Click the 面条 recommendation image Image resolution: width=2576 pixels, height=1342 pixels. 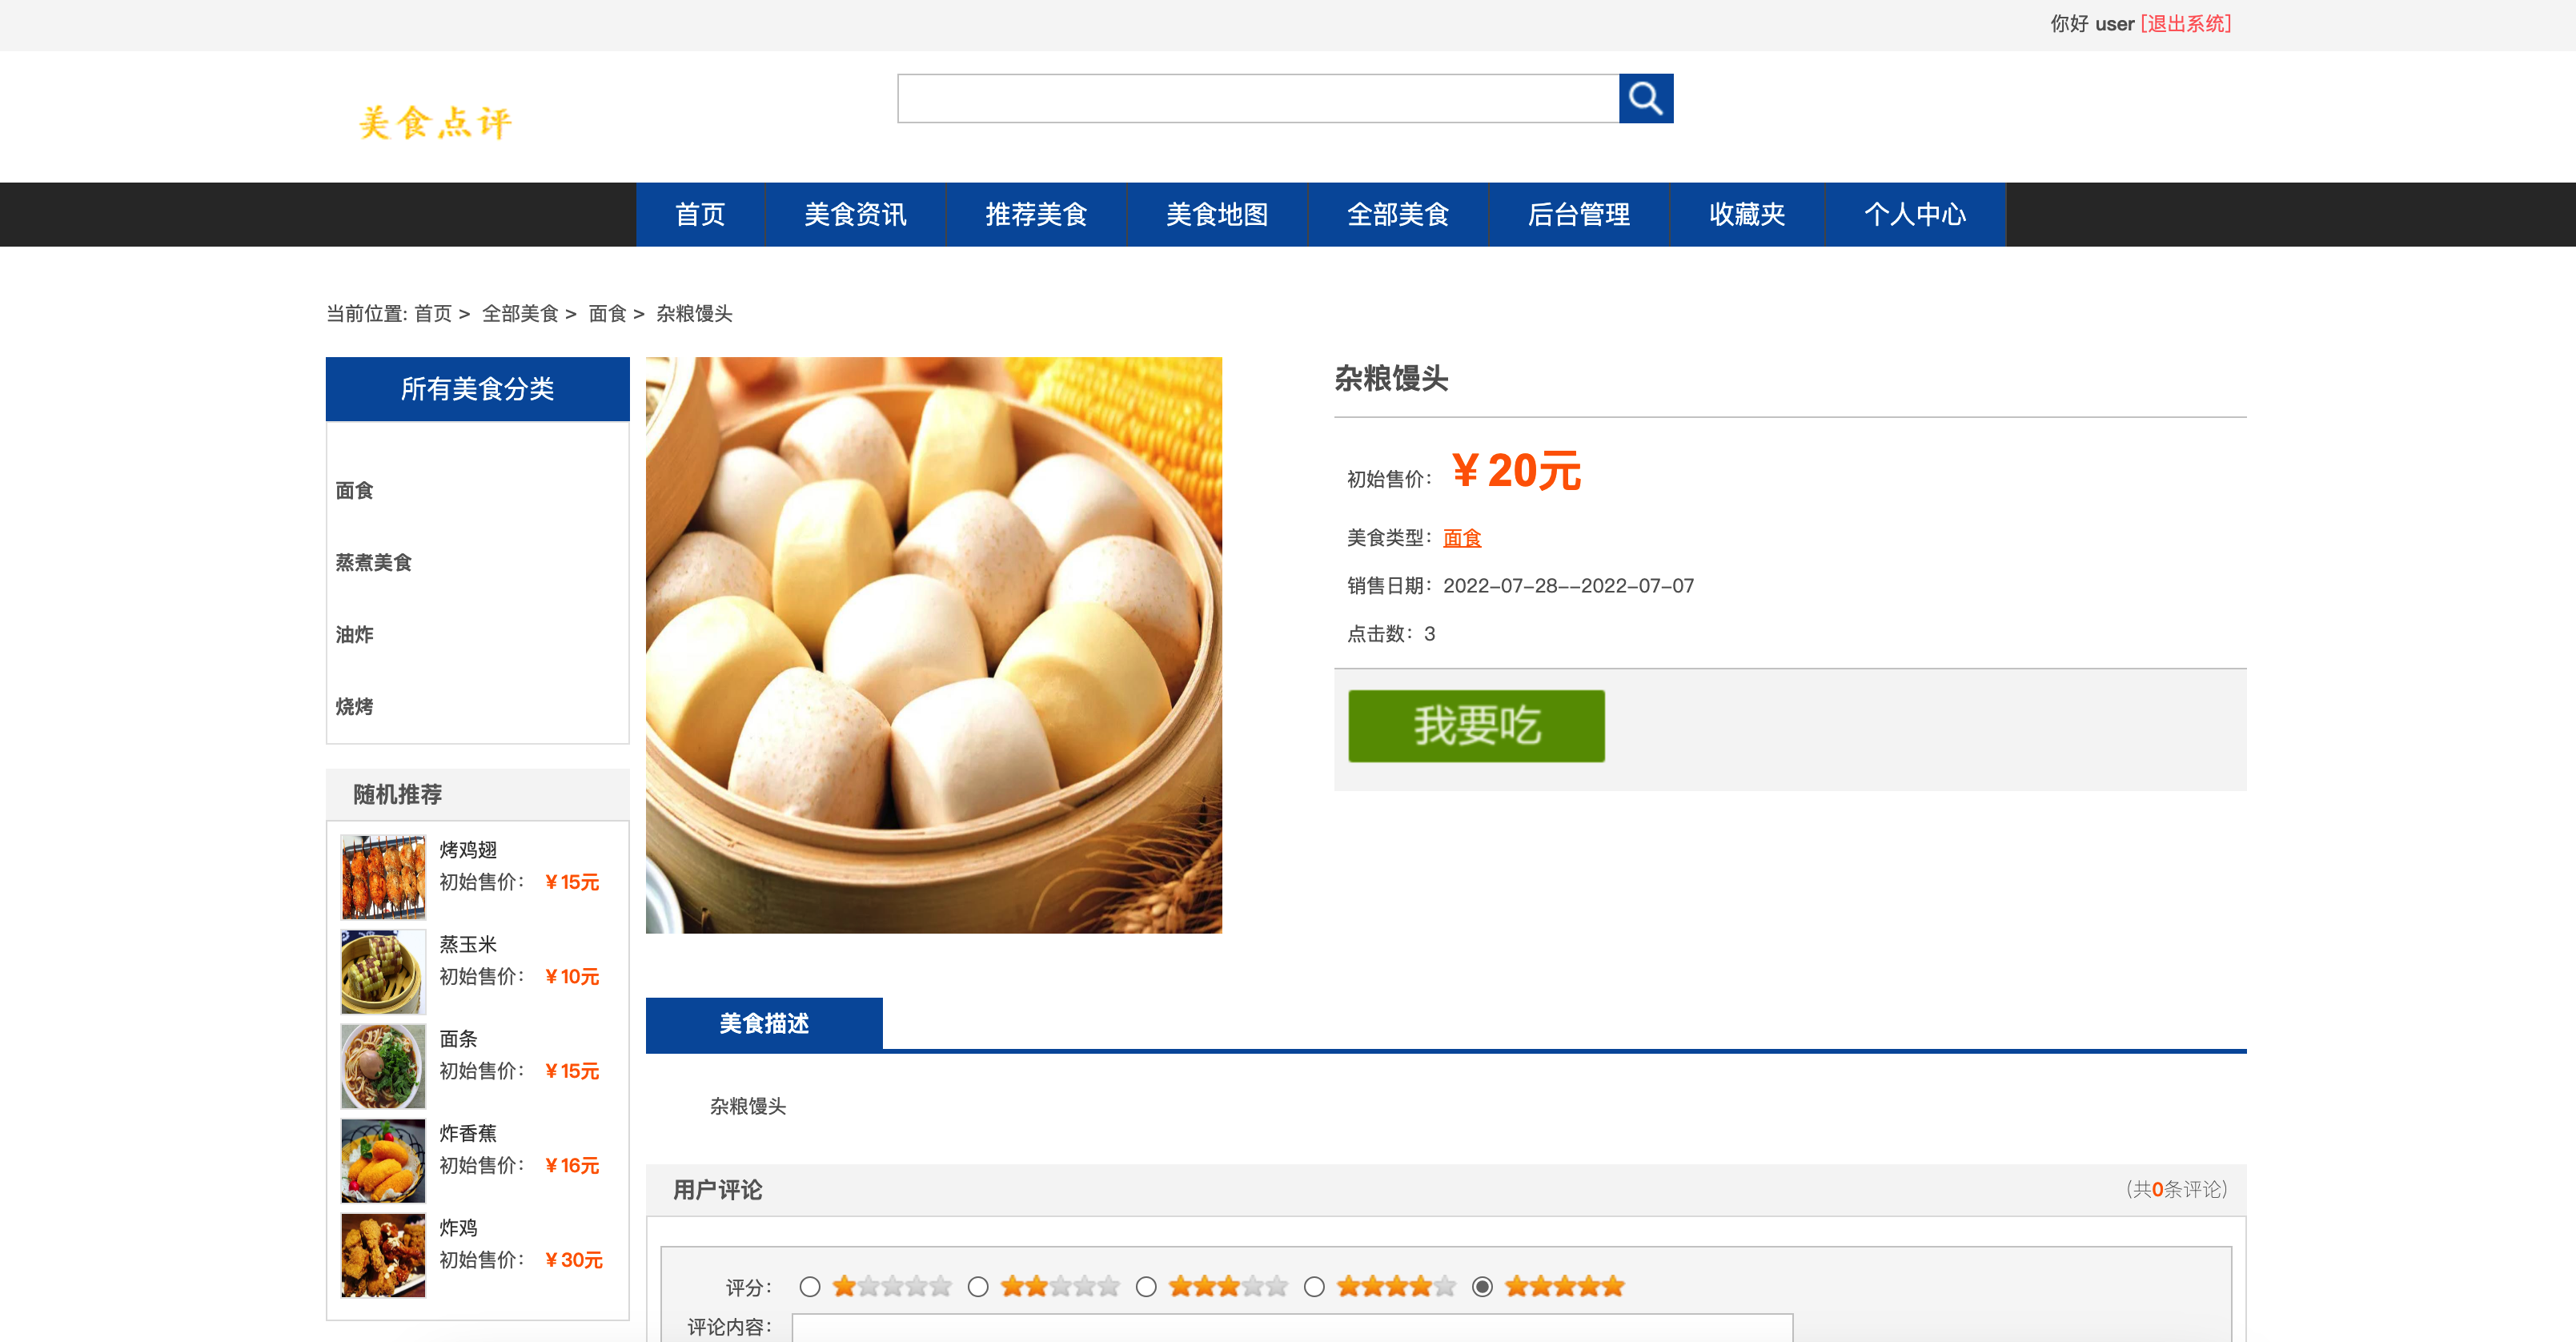pos(383,1066)
